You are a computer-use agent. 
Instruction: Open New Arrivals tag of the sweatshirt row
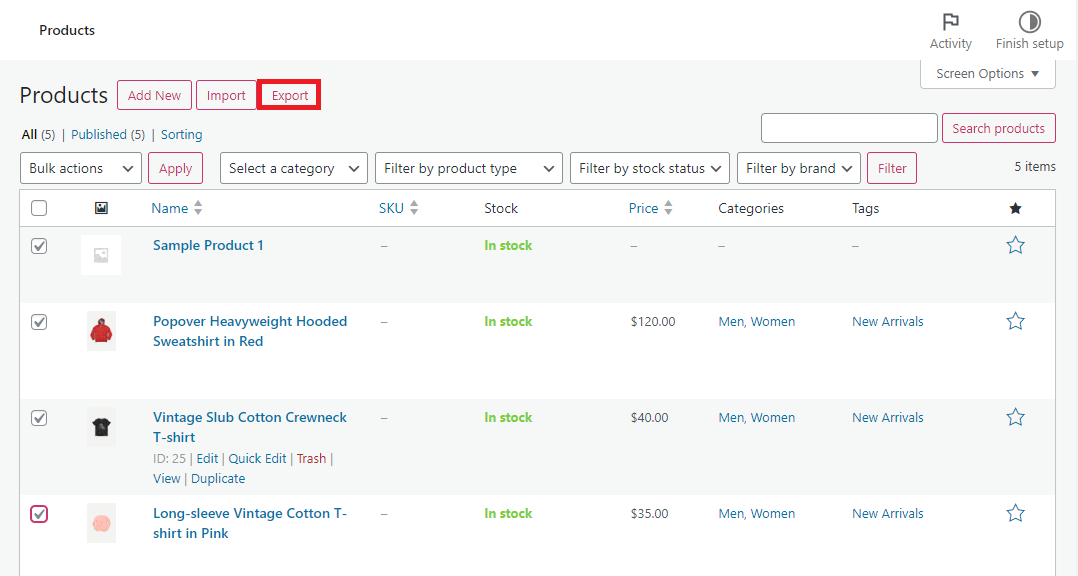[x=888, y=322]
